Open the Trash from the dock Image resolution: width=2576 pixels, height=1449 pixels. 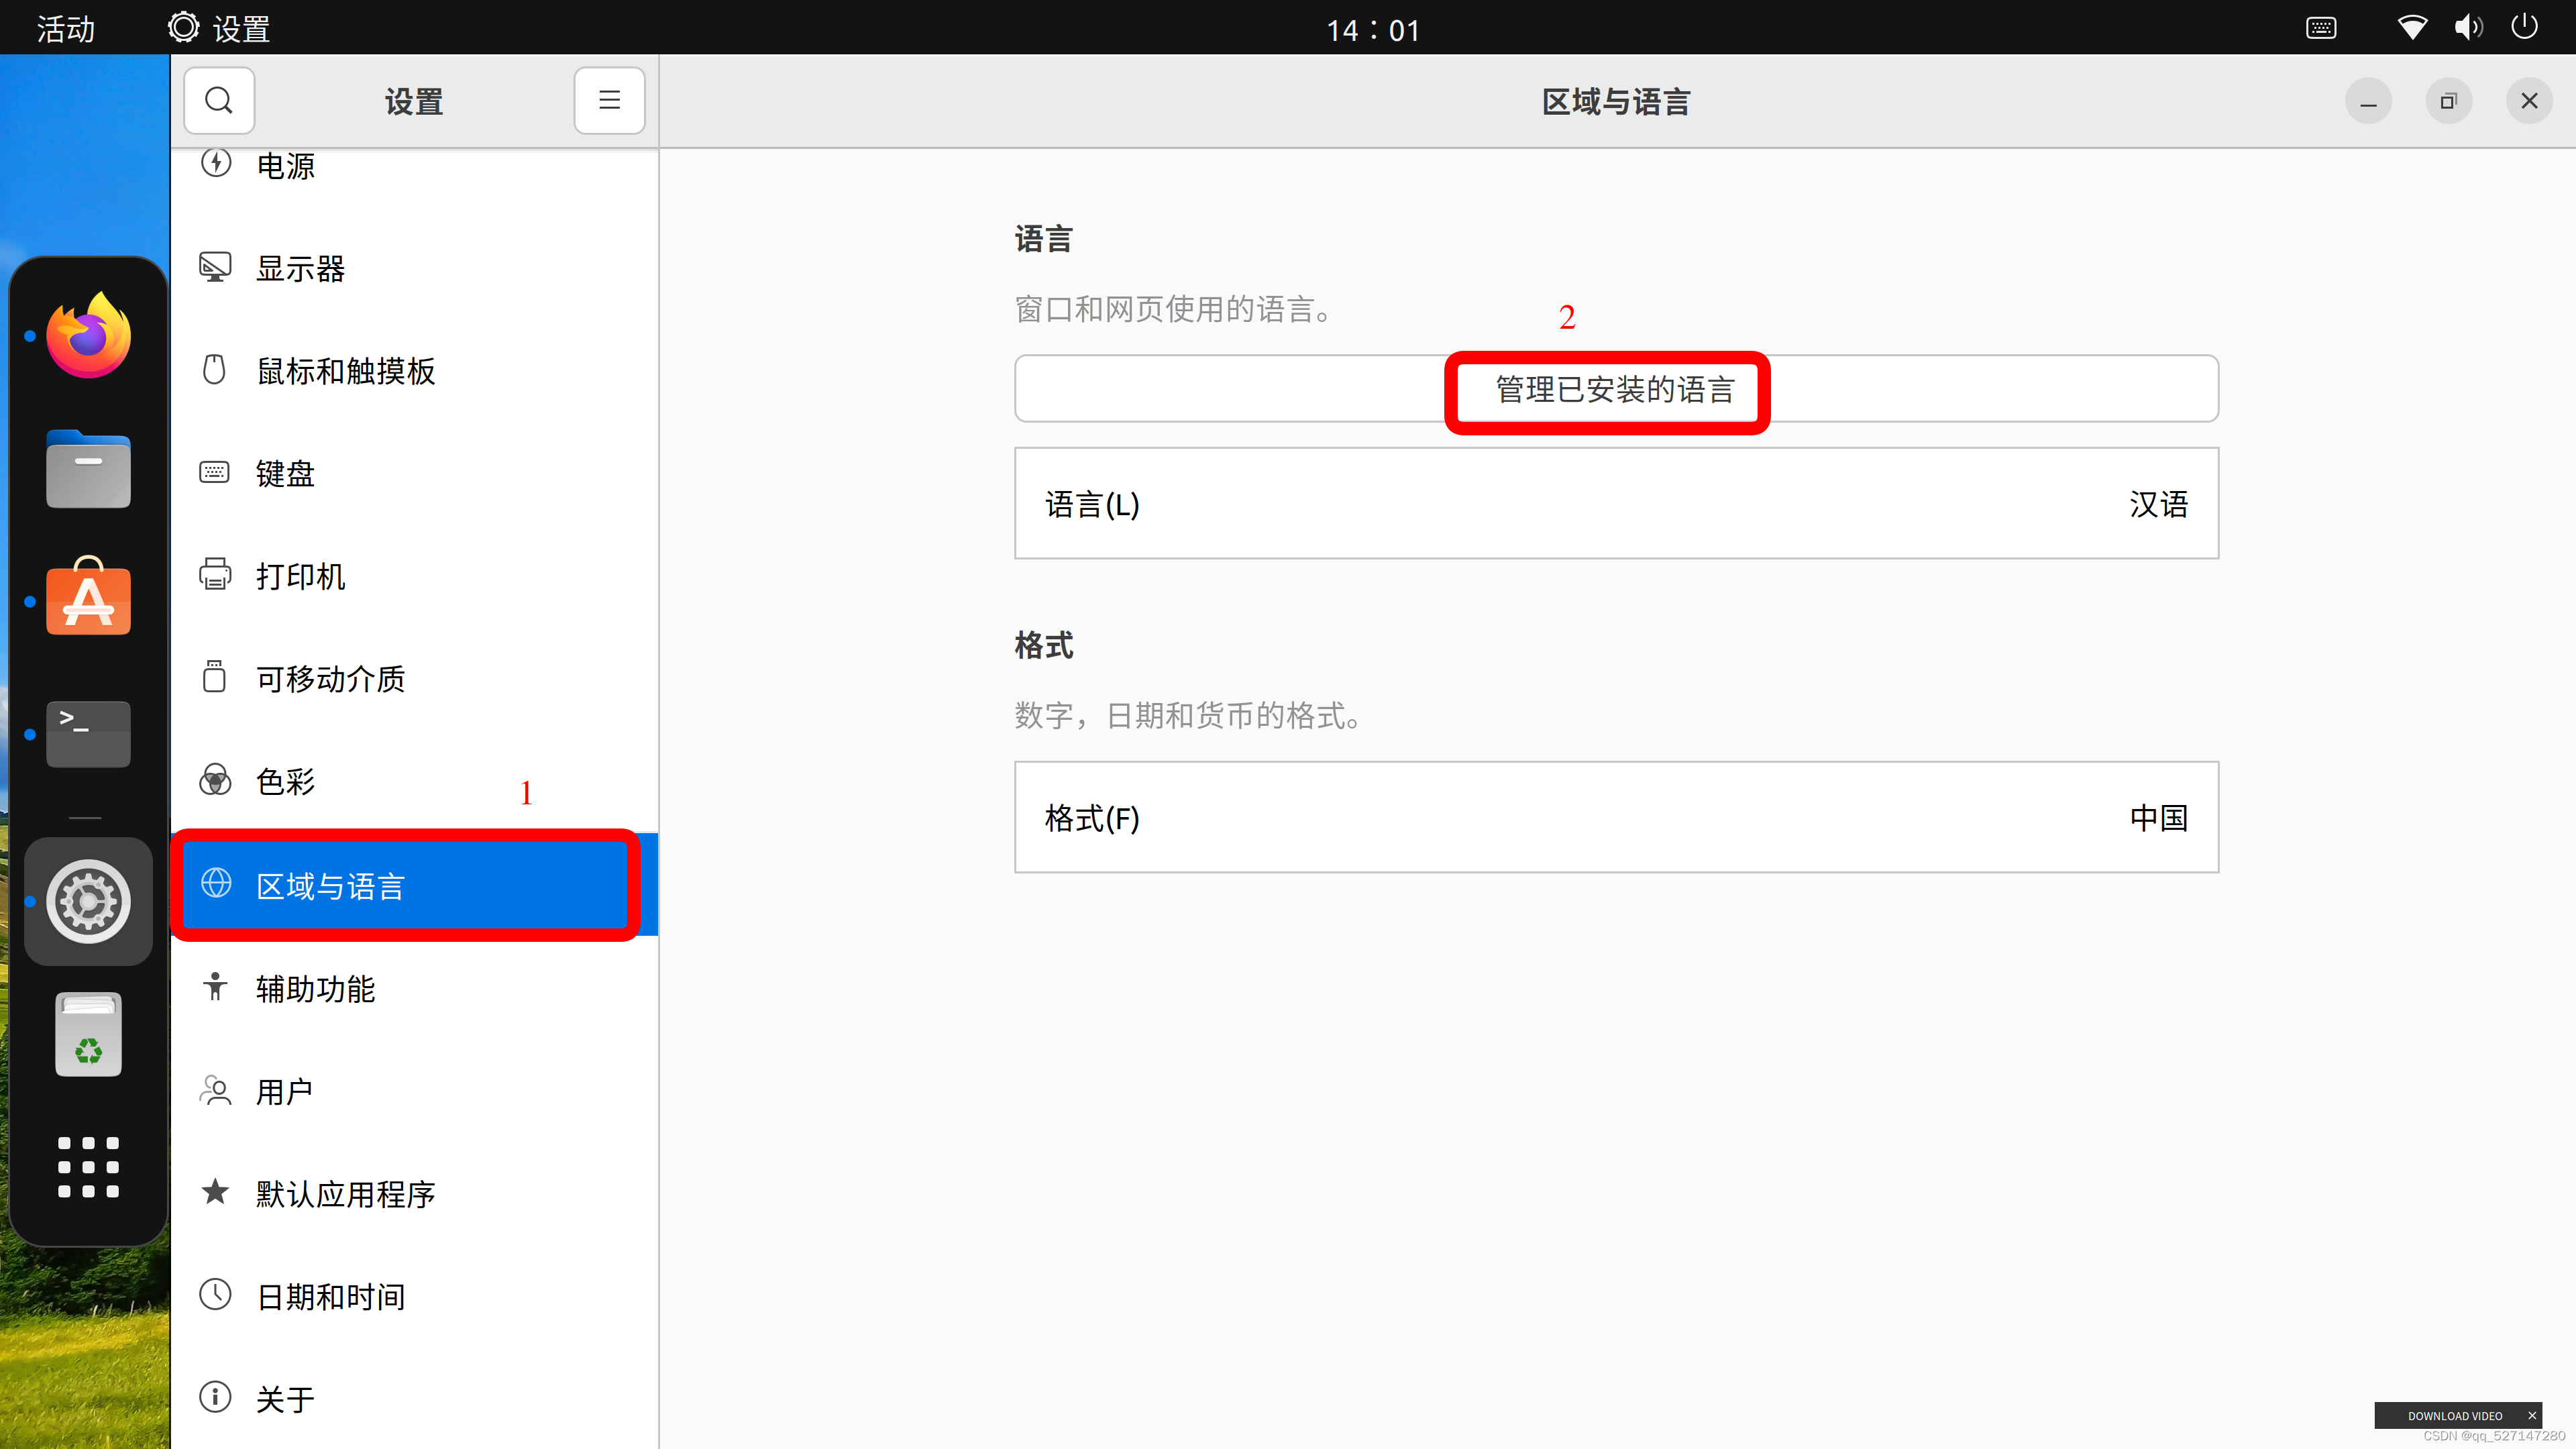click(88, 1035)
